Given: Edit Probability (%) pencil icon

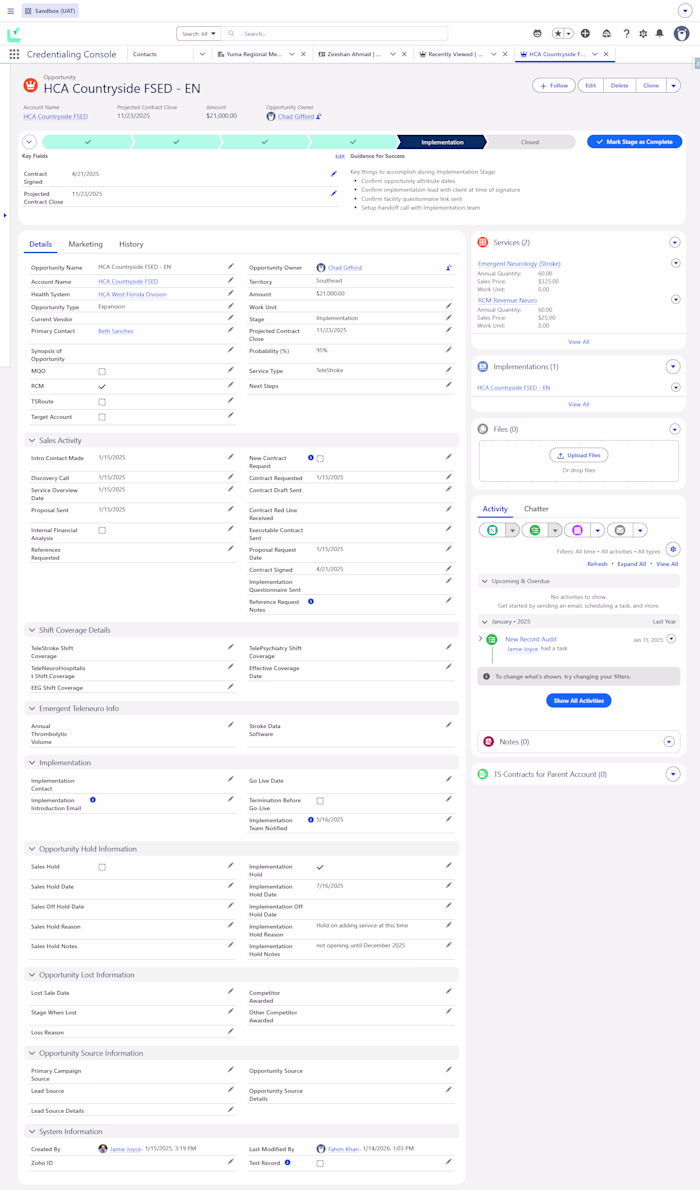Looking at the screenshot, I should tap(449, 350).
